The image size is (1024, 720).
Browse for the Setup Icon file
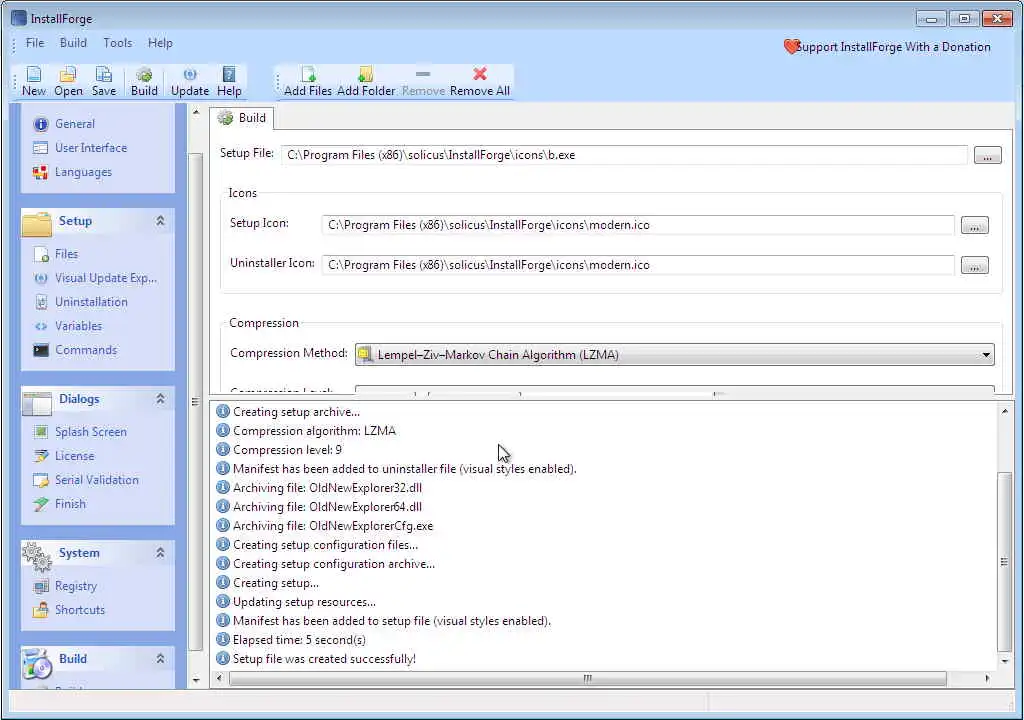tap(974, 226)
